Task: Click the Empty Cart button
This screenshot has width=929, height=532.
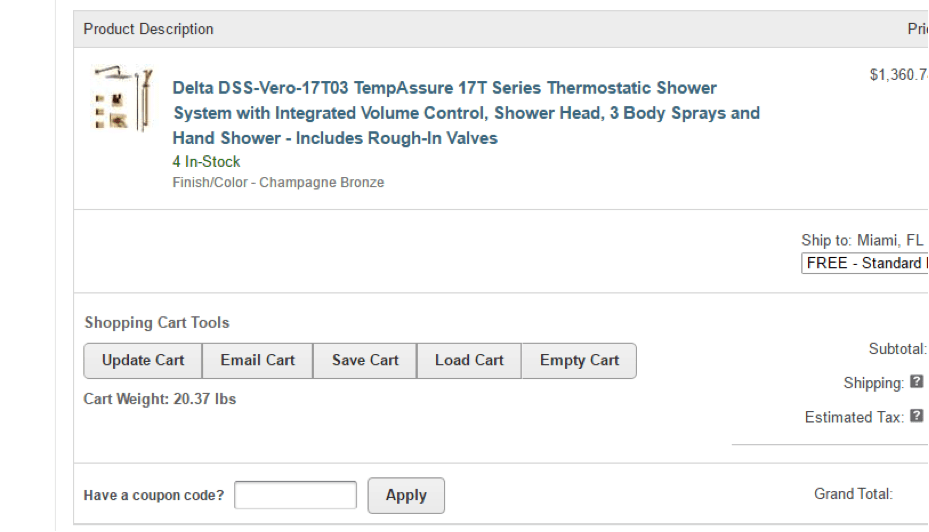Action: tap(579, 360)
